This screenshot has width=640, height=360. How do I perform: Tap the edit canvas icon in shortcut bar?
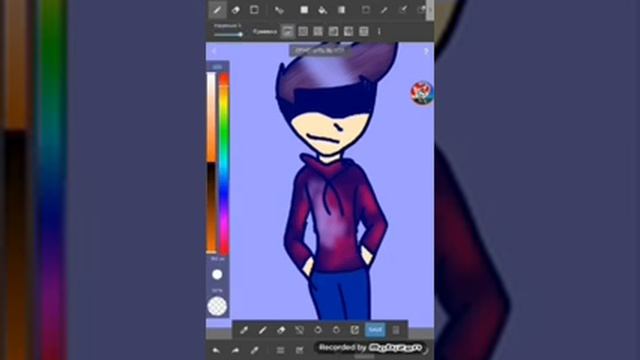click(354, 330)
